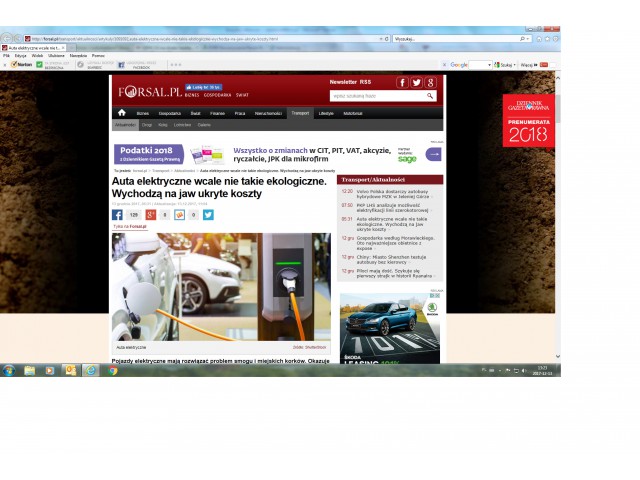This screenshot has width=640, height=480.
Task: Open the Widok menu in the browser
Action: click(37, 56)
